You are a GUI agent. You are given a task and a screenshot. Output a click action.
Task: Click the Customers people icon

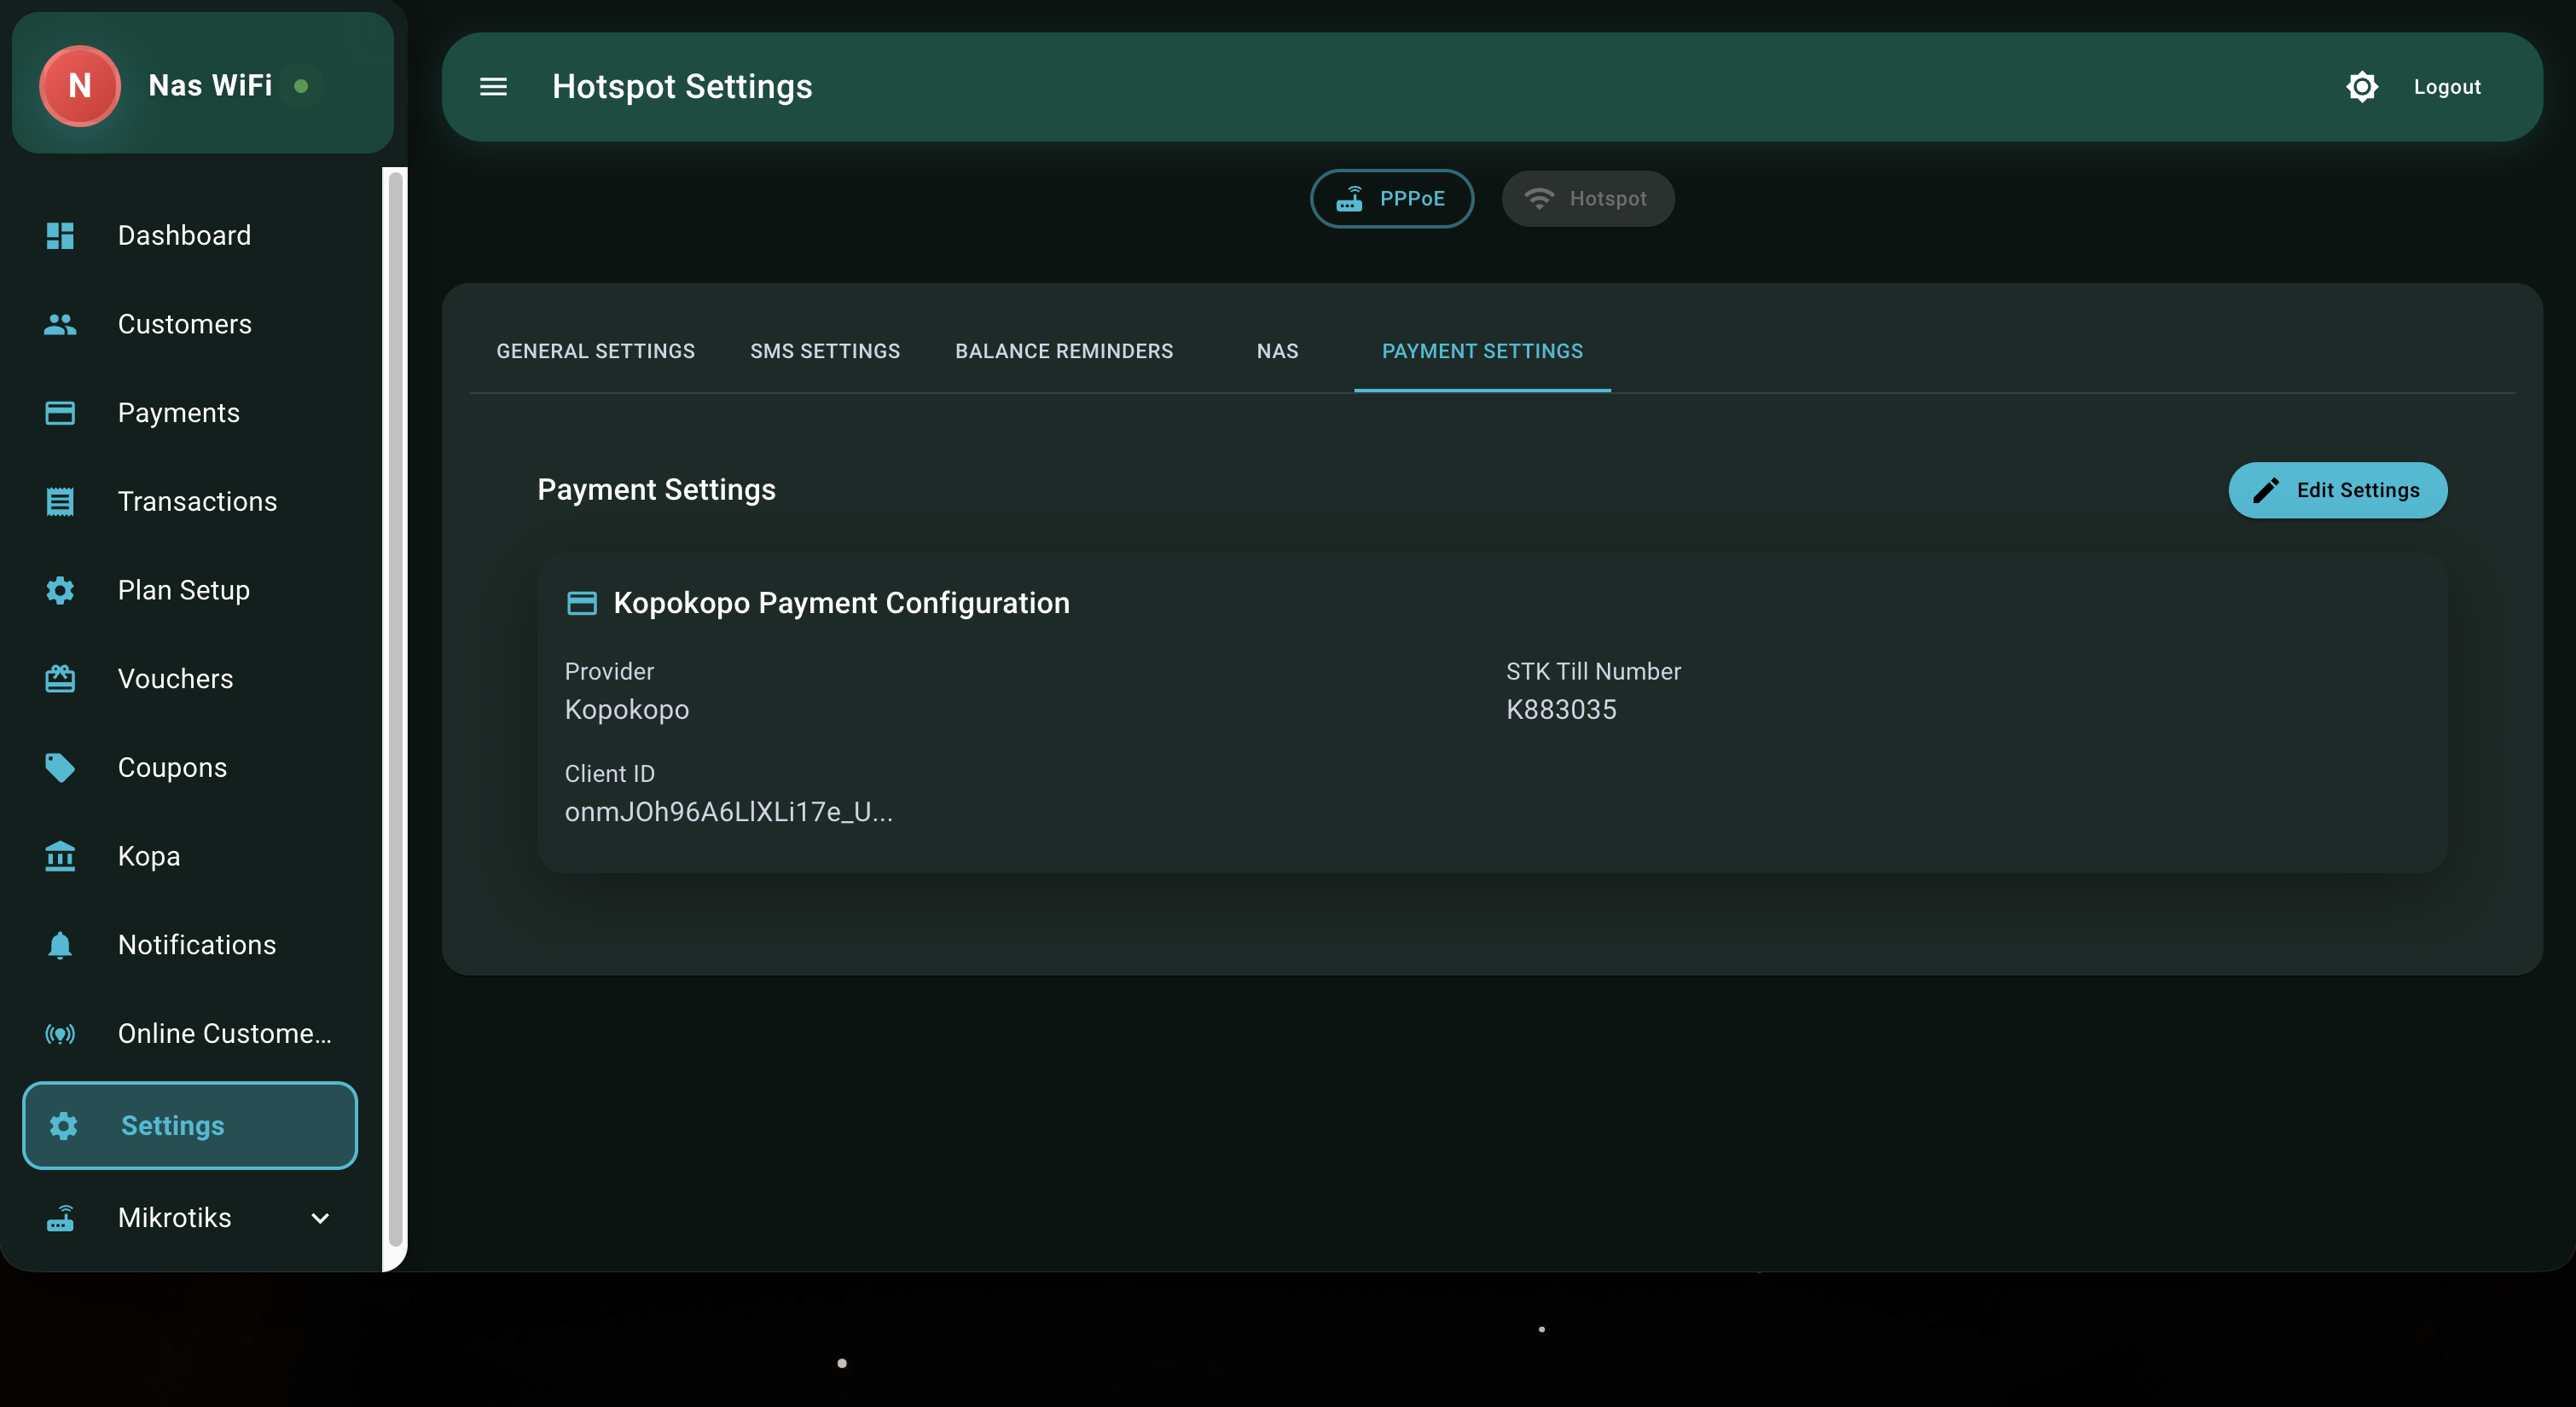[59, 323]
